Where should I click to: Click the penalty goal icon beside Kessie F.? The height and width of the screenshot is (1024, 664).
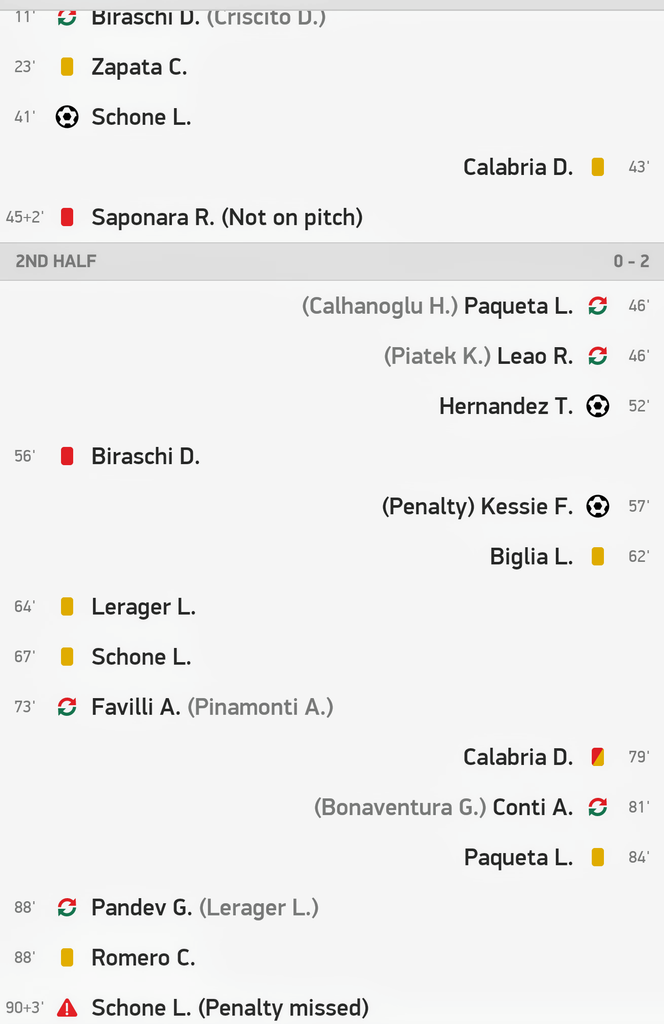point(598,506)
